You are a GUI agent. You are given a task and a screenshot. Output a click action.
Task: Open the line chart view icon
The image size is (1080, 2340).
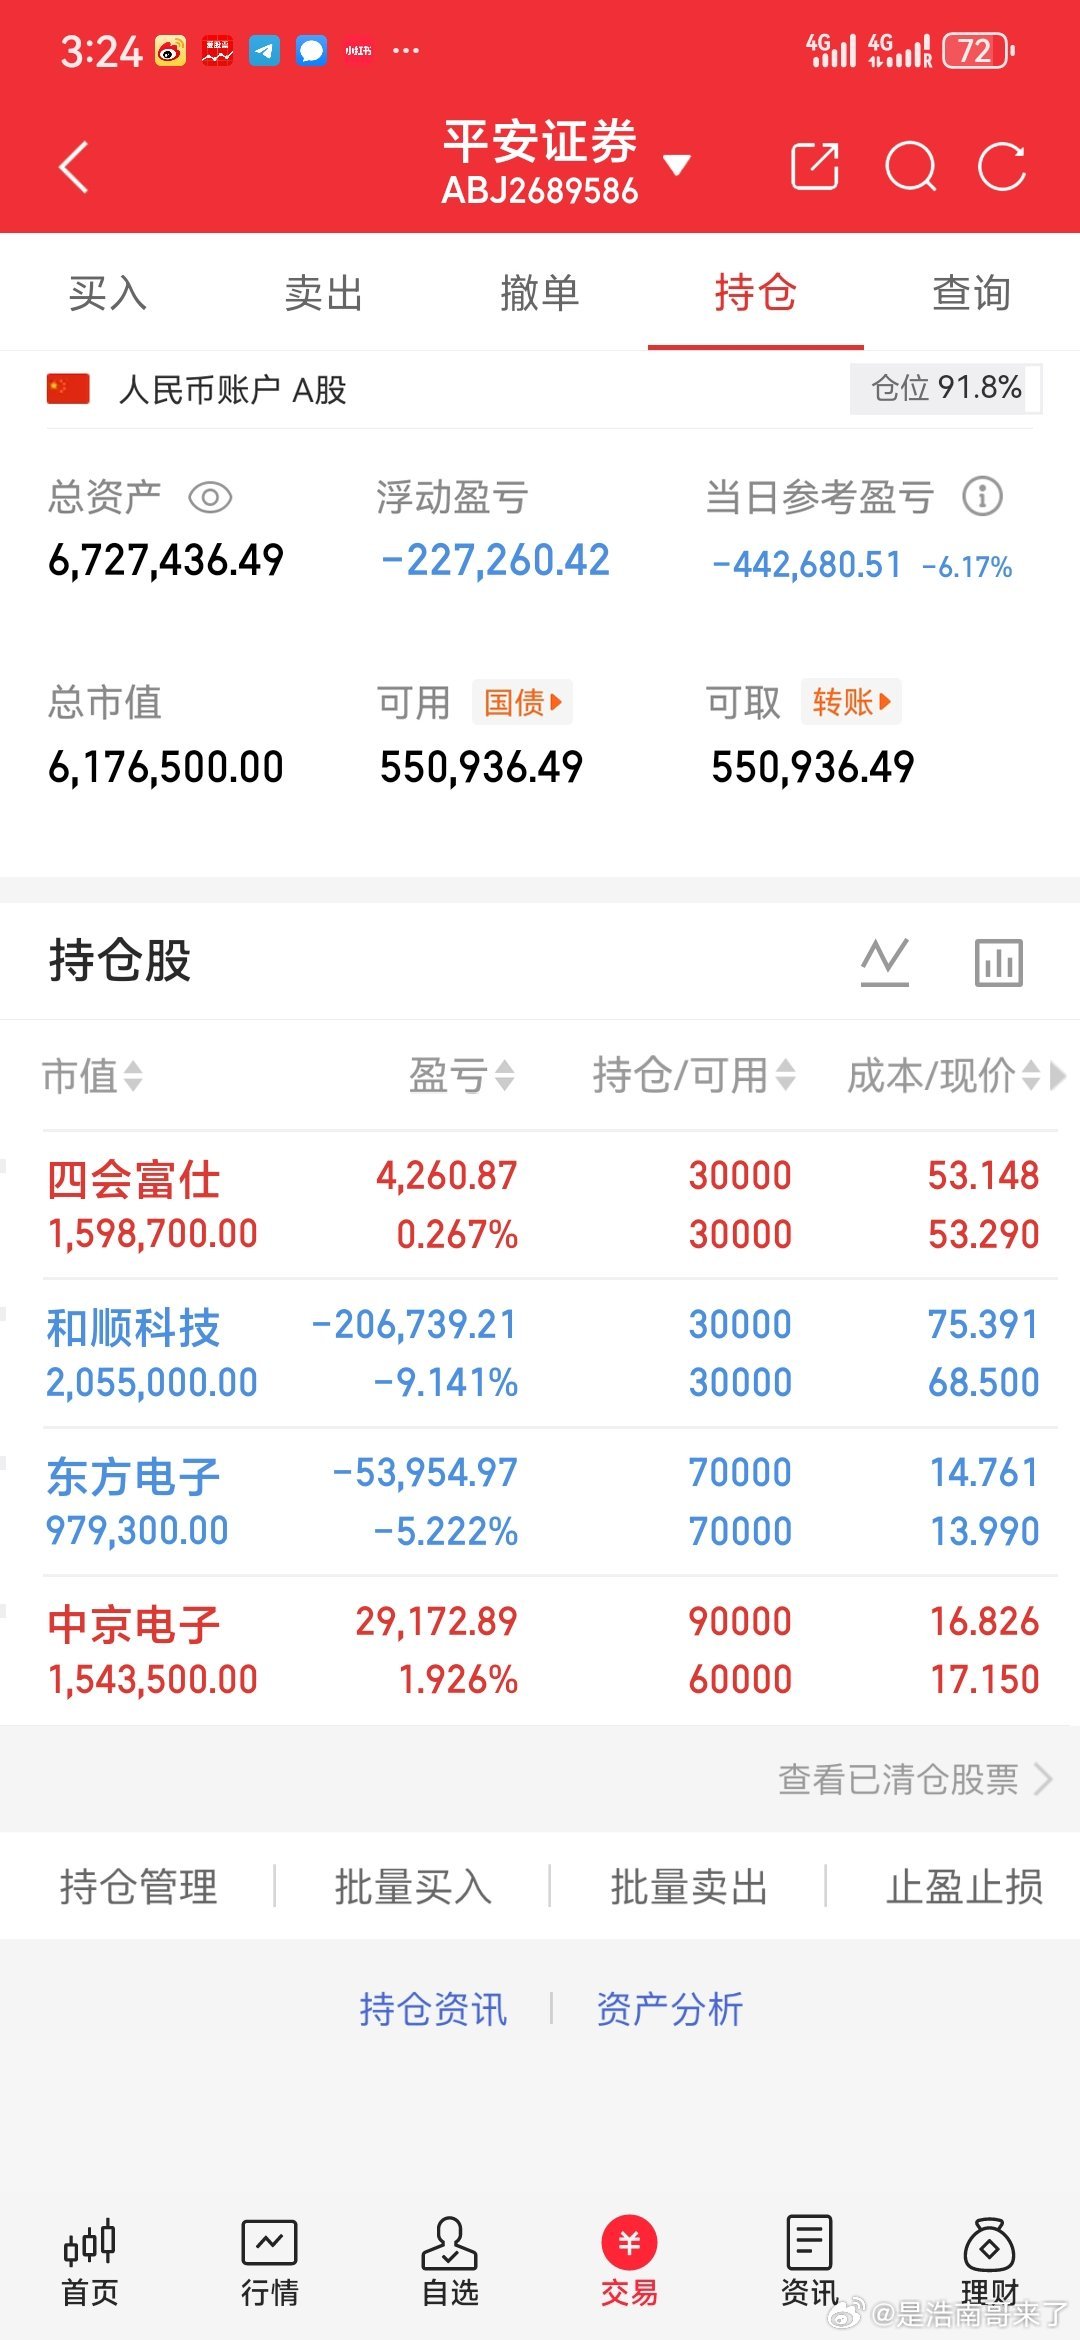click(885, 962)
